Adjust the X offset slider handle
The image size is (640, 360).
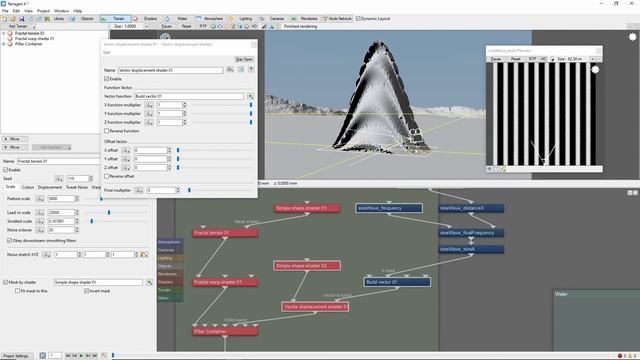coord(178,150)
